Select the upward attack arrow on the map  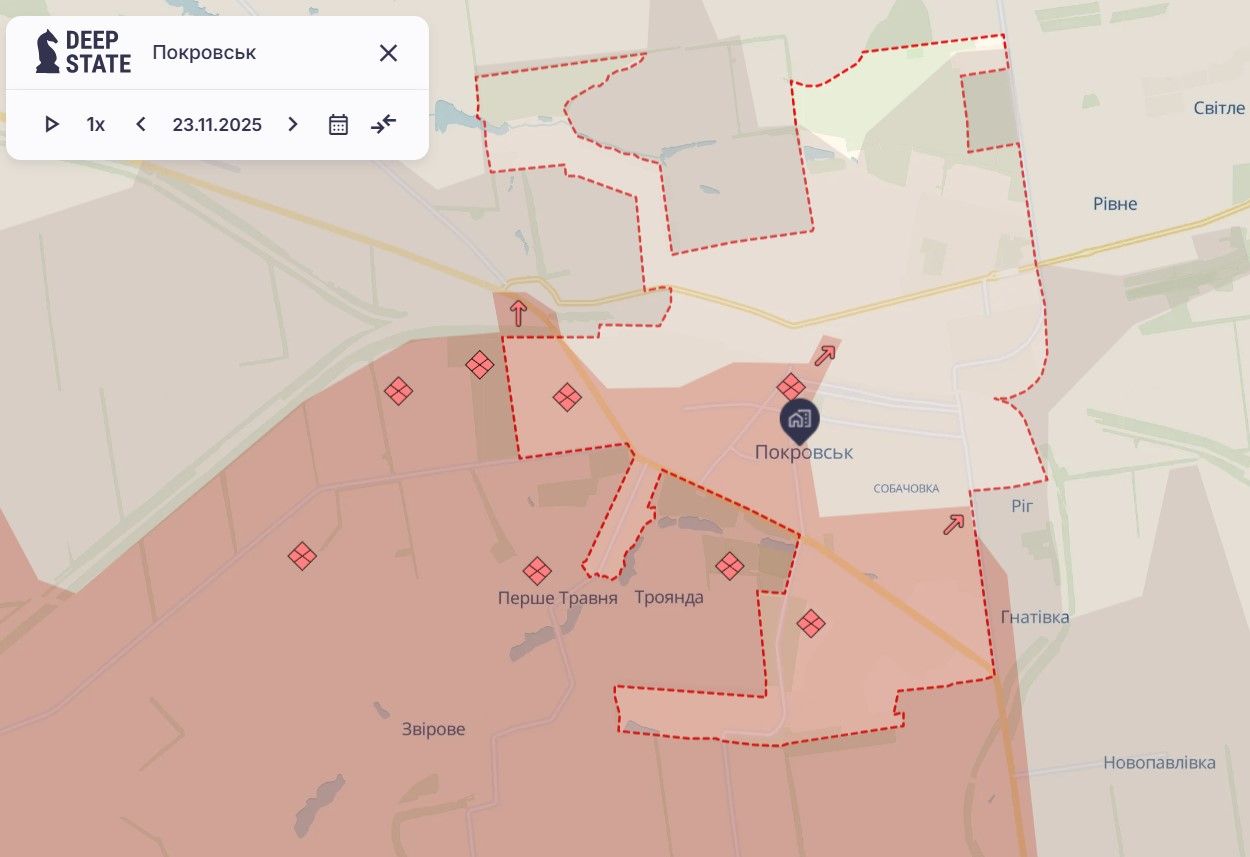tap(518, 313)
